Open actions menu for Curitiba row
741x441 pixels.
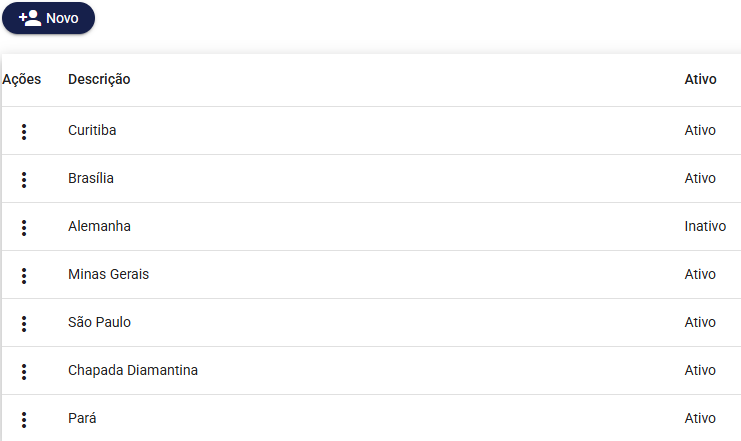click(x=24, y=131)
